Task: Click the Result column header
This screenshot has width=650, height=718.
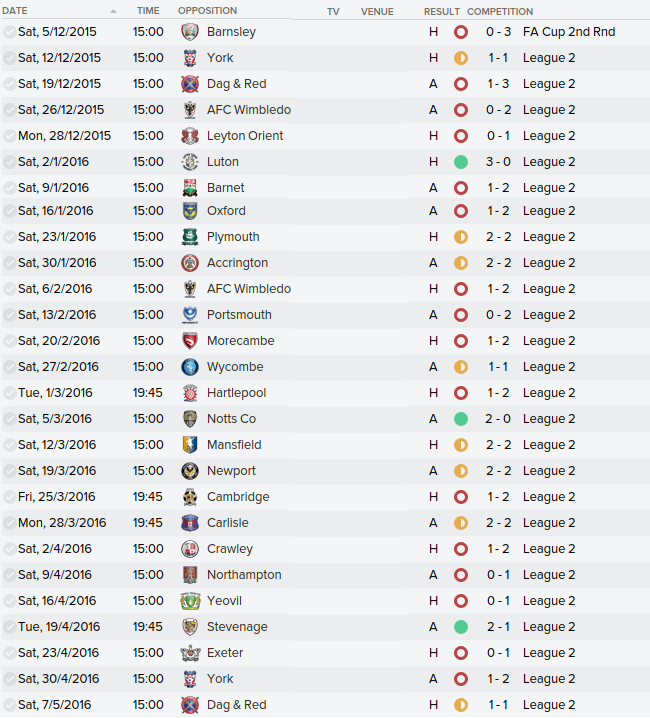Action: (x=442, y=11)
